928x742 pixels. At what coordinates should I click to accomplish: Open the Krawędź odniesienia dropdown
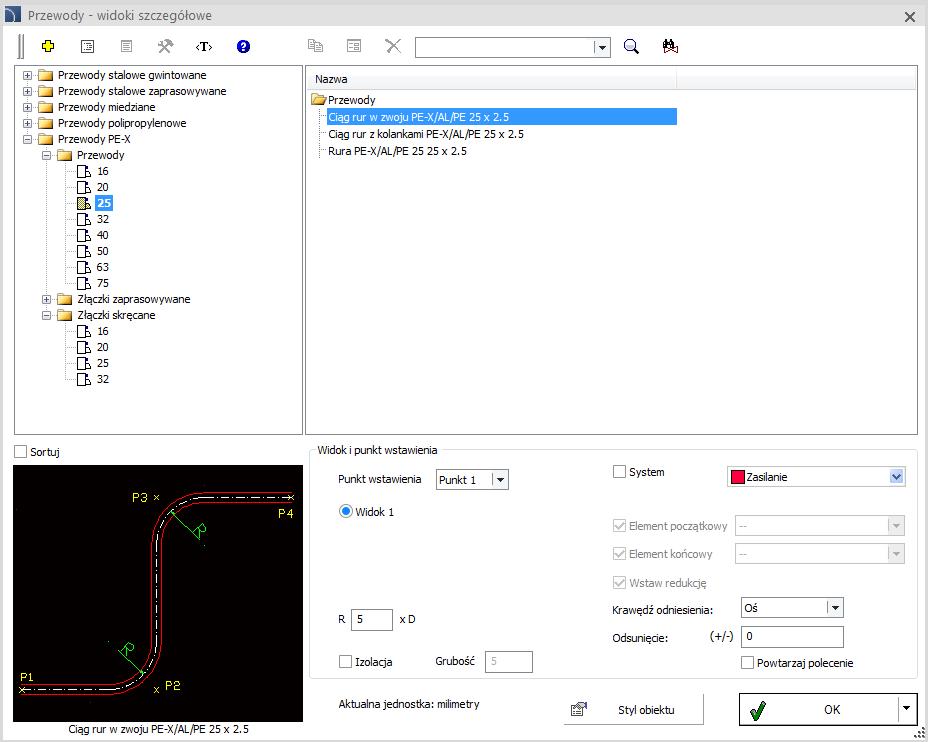[835, 608]
